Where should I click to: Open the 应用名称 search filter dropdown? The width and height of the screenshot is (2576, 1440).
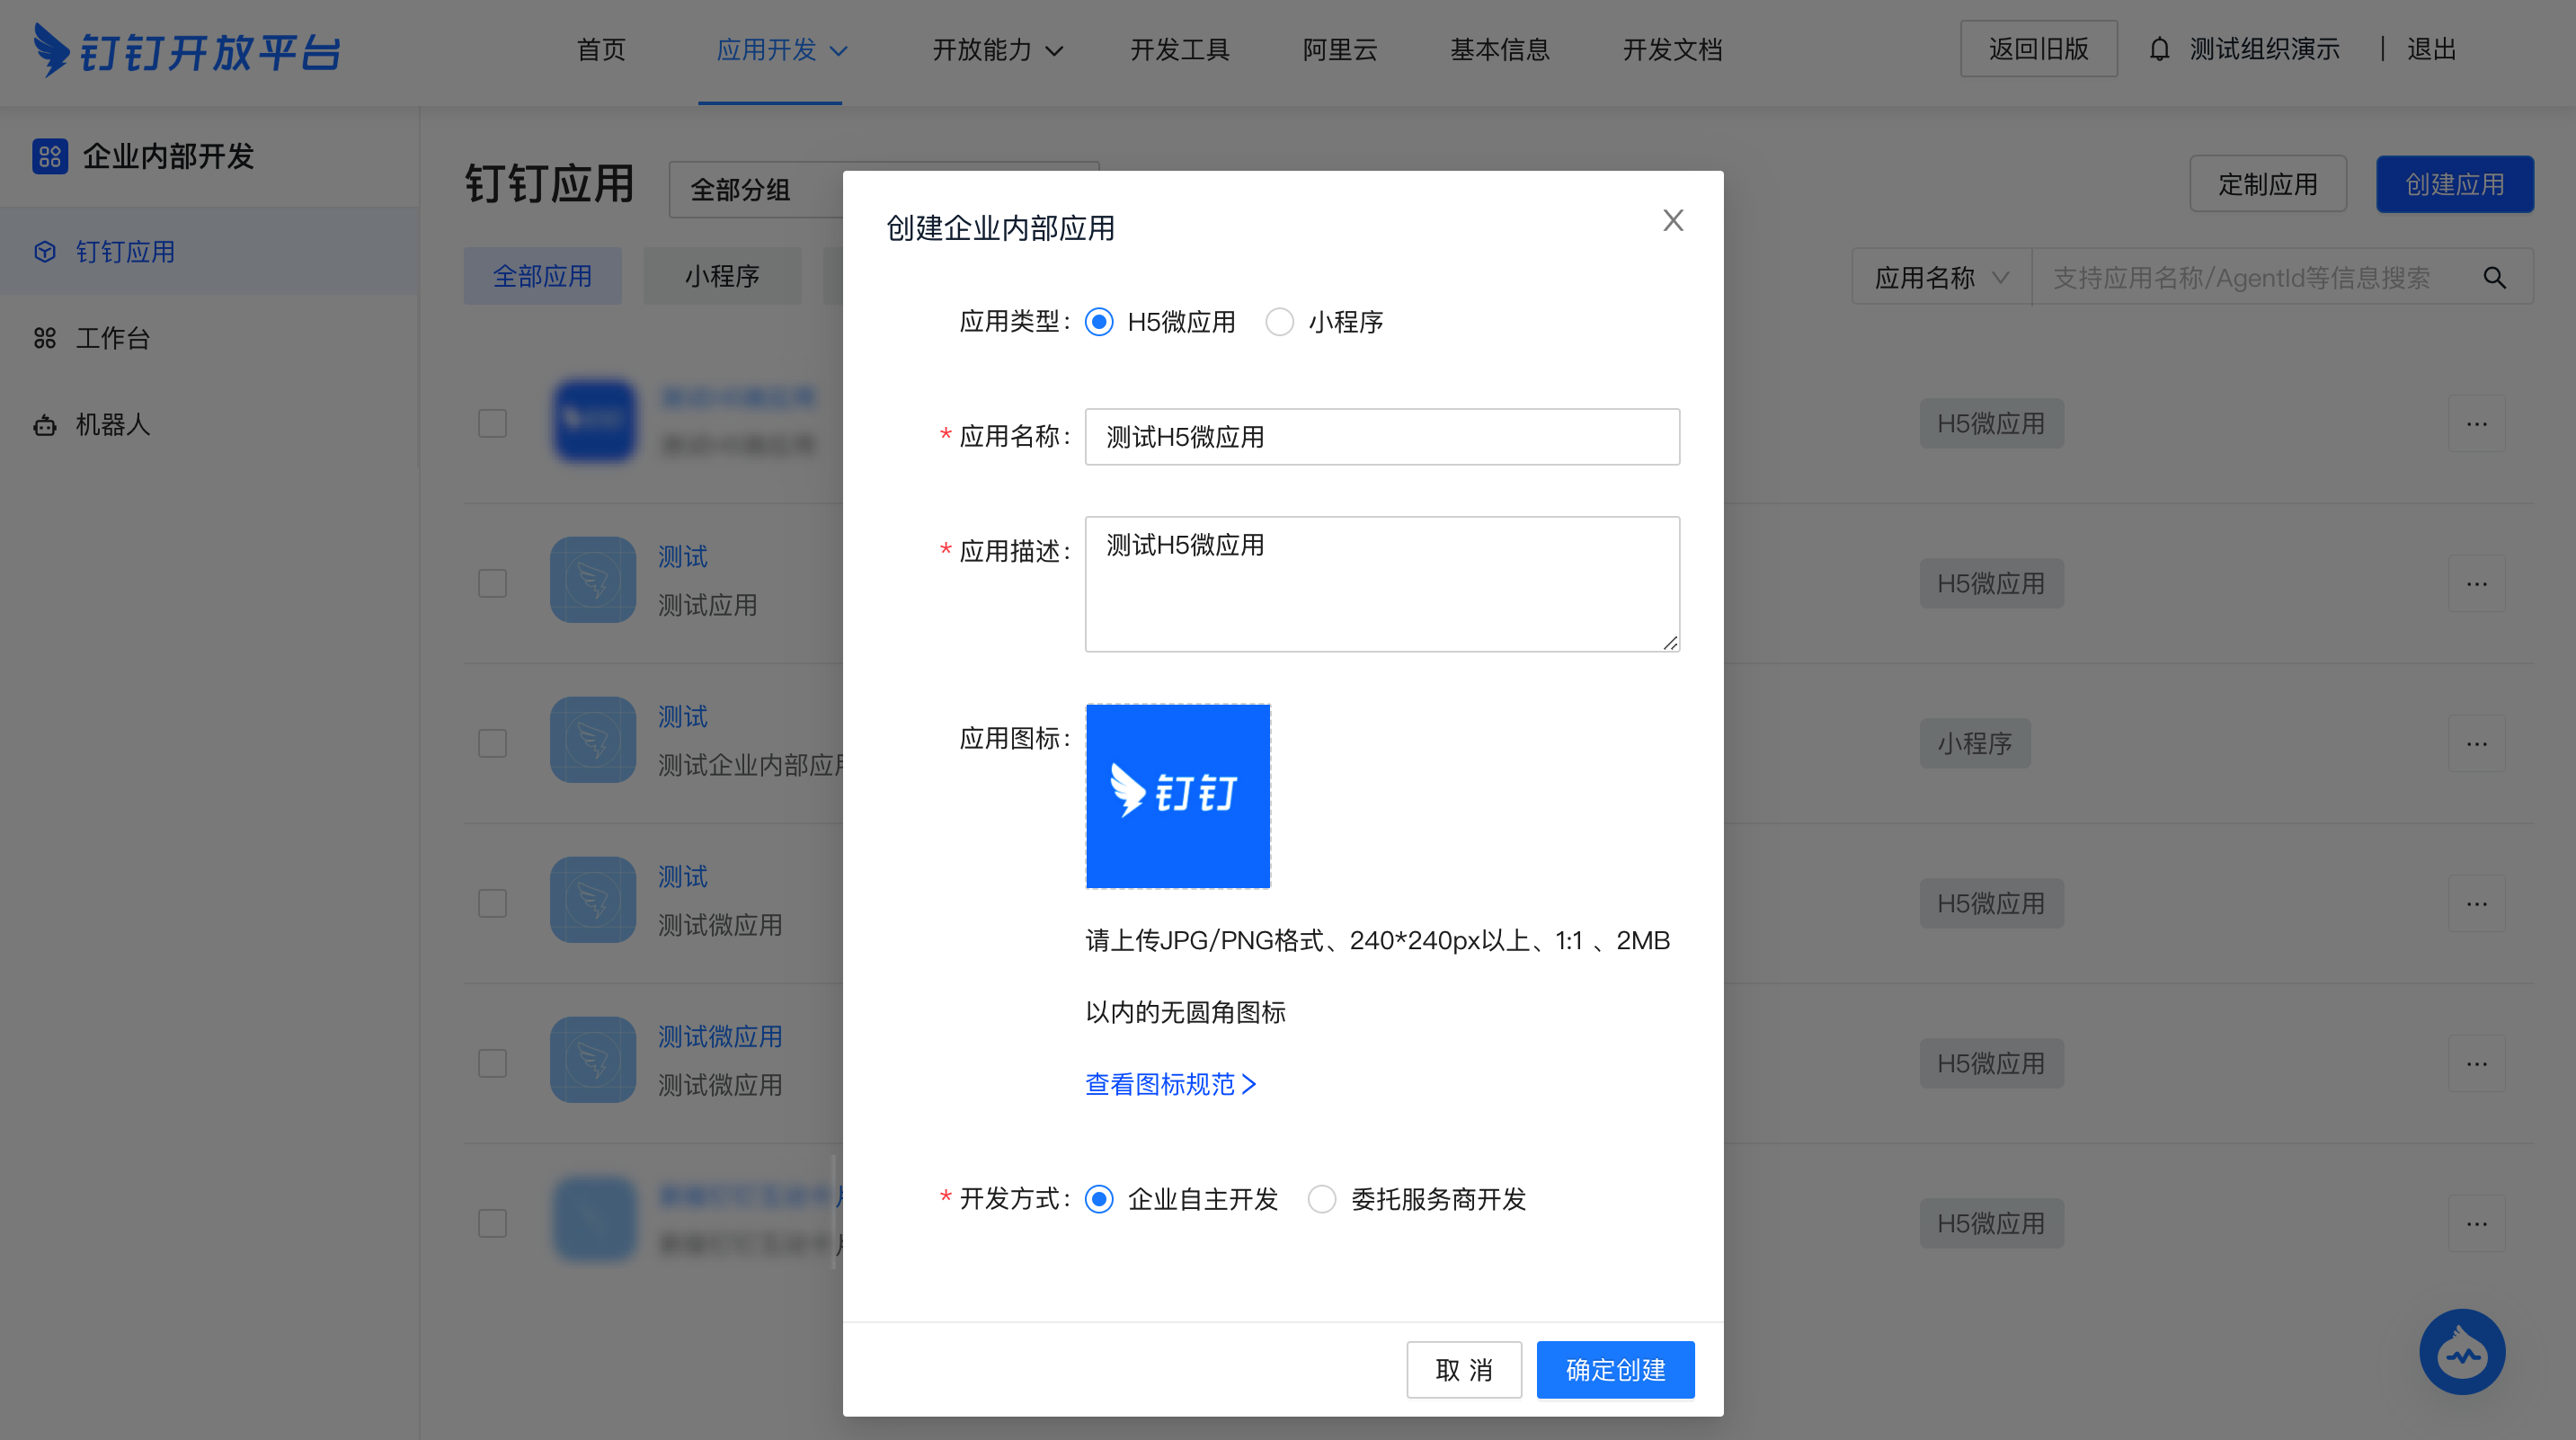[x=1940, y=277]
